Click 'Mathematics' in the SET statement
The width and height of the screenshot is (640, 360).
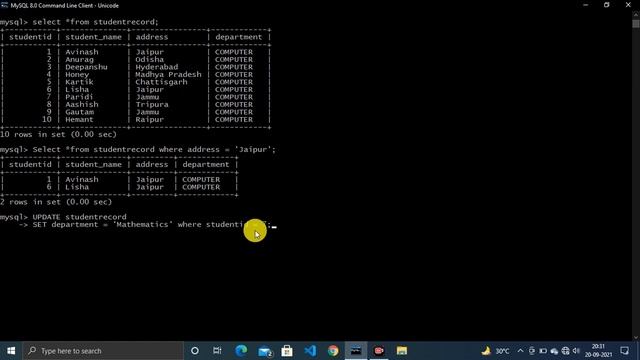pos(142,224)
